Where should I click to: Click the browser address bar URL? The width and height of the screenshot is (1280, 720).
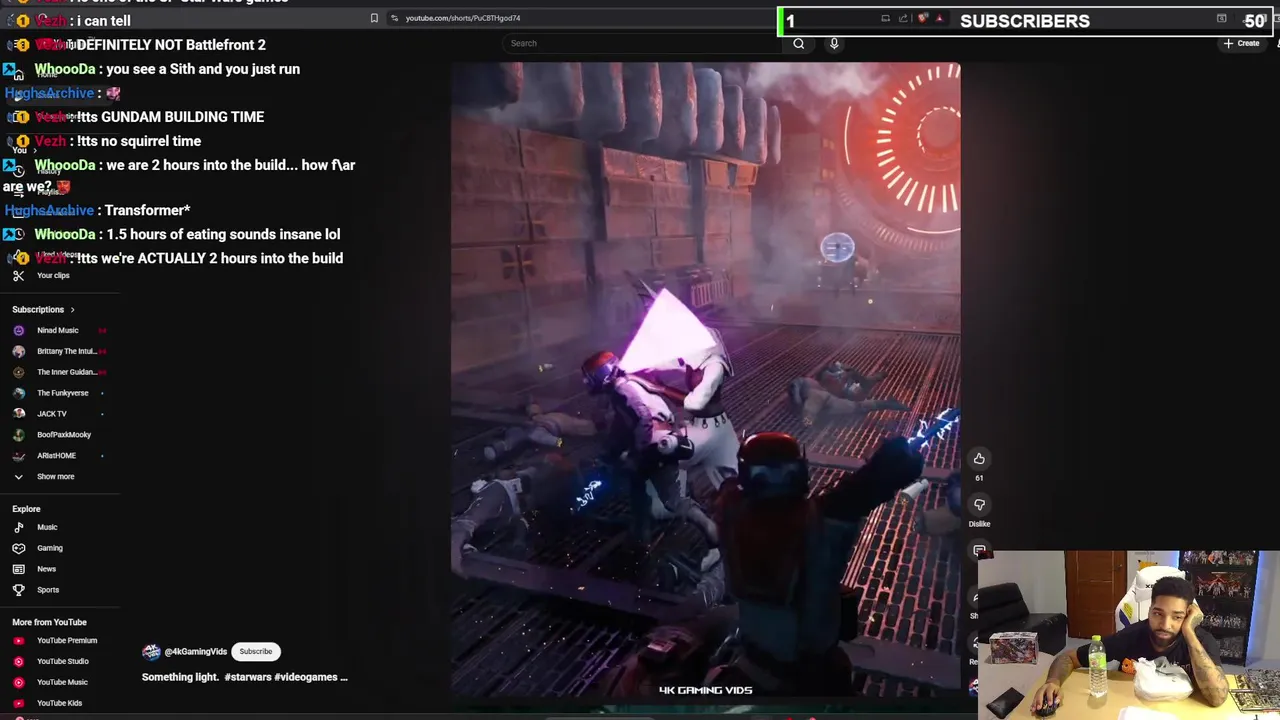coord(463,18)
